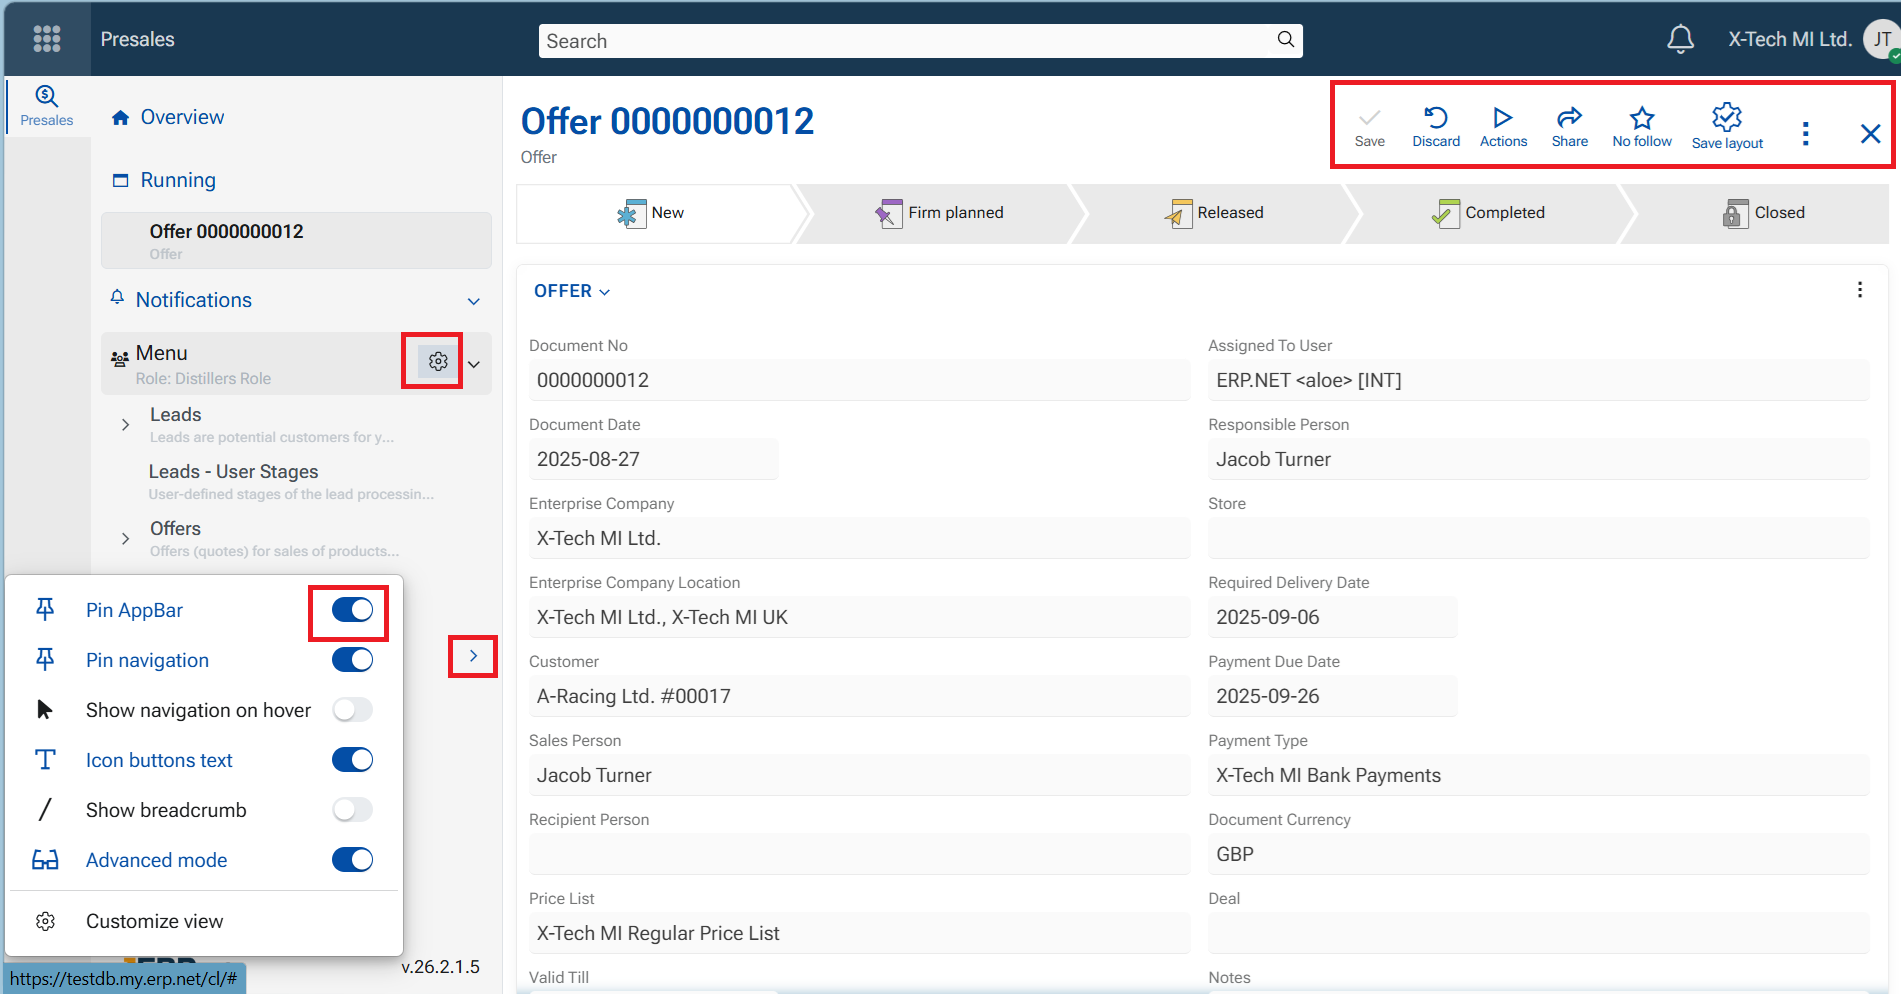Open the app launcher grid icon
Viewport: 1901px width, 994px height.
pyautogui.click(x=47, y=39)
